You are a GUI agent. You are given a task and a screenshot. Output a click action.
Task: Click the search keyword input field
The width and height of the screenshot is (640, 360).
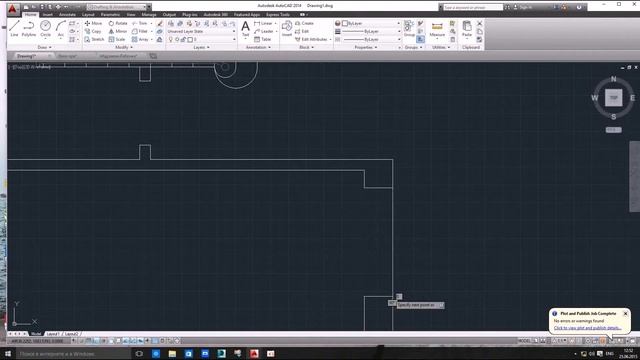[473, 7]
